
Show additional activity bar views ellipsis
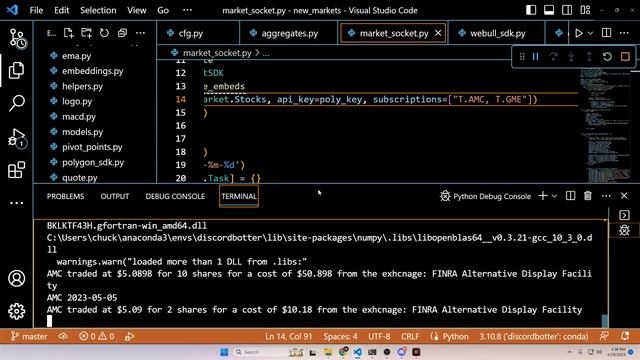17,203
